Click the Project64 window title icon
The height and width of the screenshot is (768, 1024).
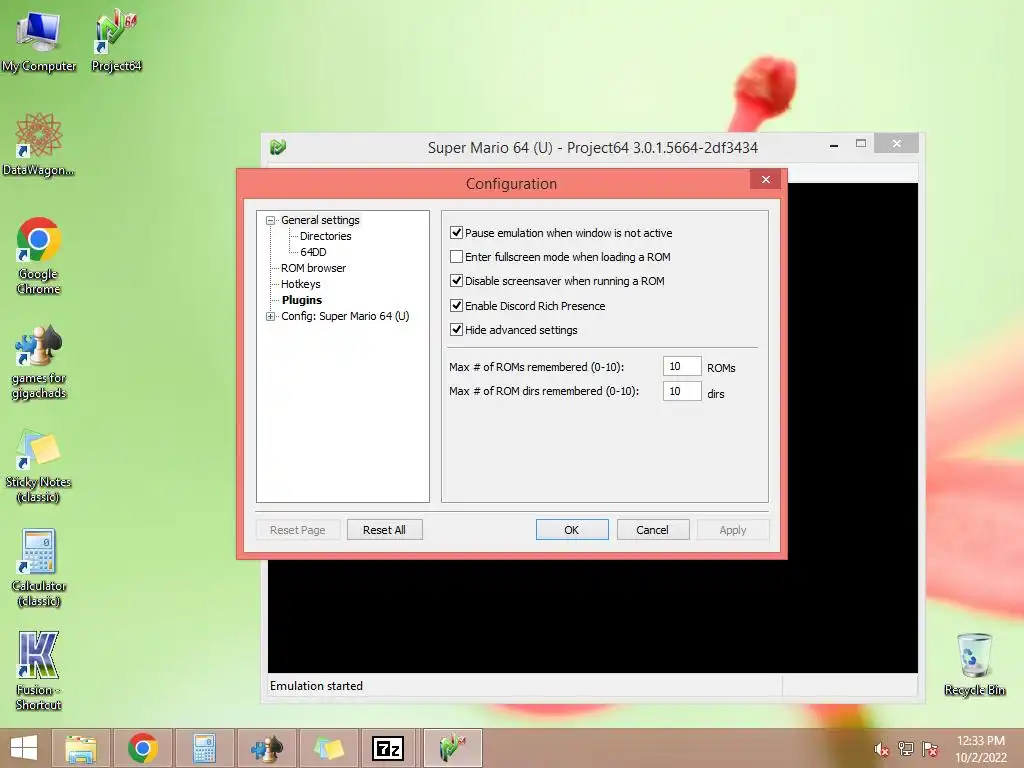[278, 147]
